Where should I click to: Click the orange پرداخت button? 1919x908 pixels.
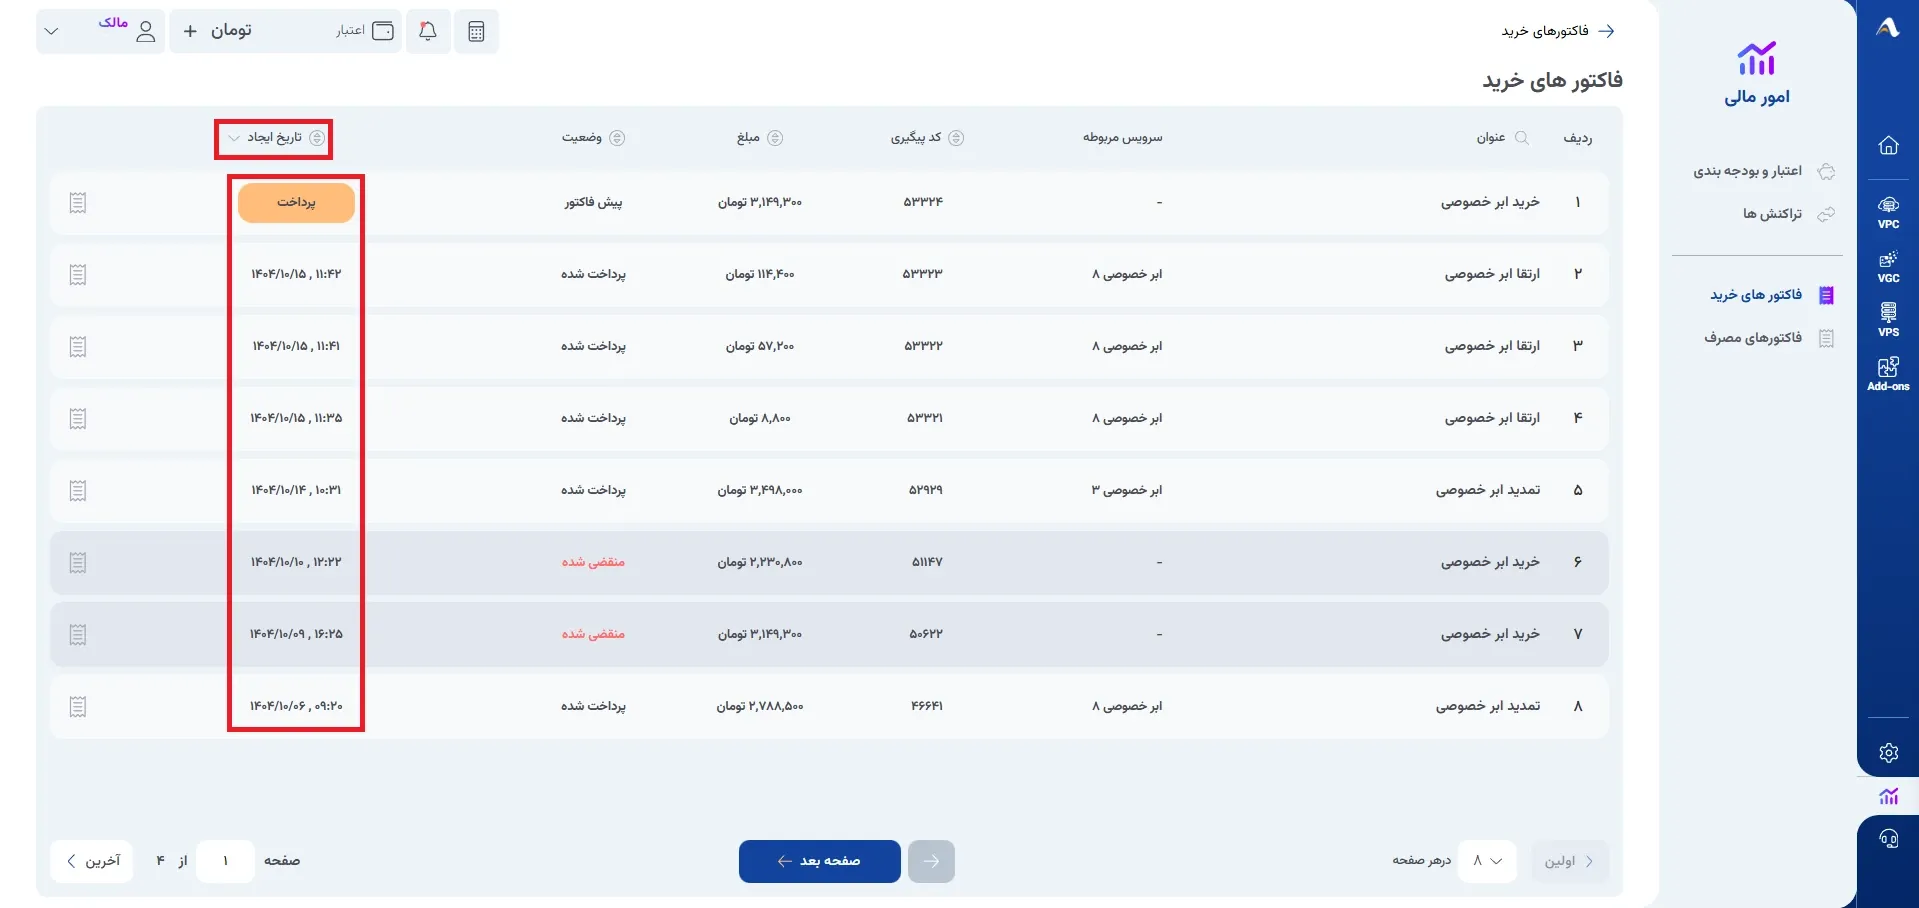click(x=296, y=203)
